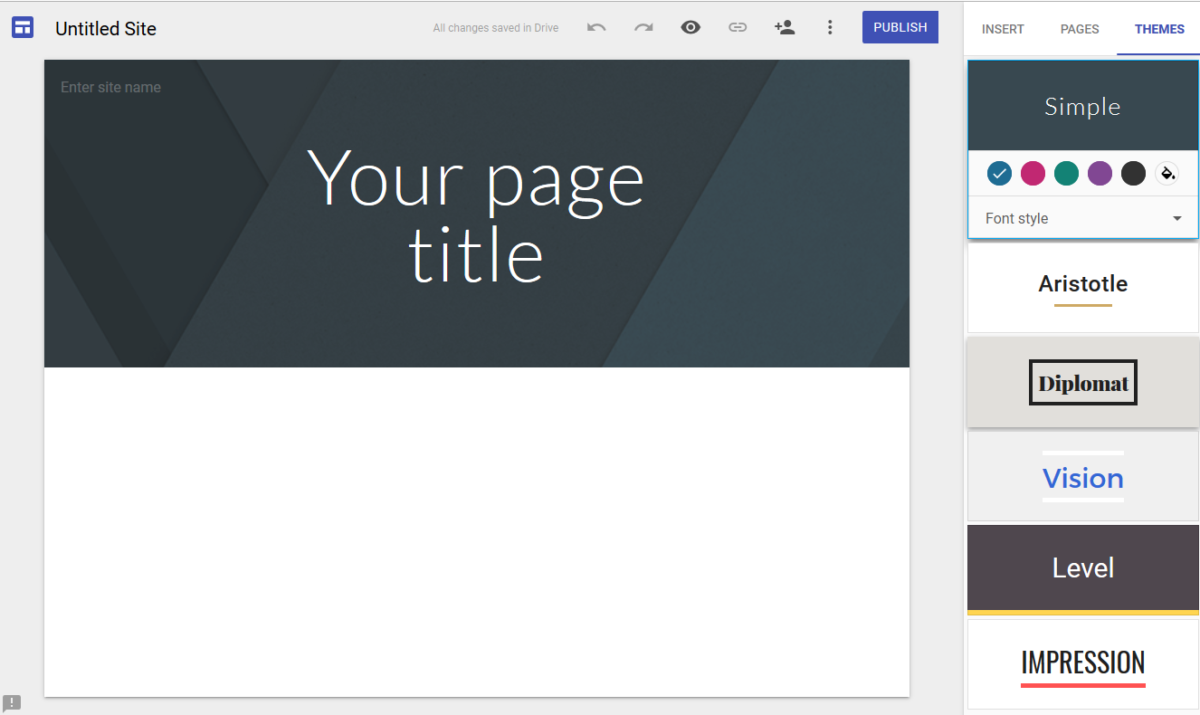Copy published site link icon
The height and width of the screenshot is (715, 1200).
coord(737,27)
